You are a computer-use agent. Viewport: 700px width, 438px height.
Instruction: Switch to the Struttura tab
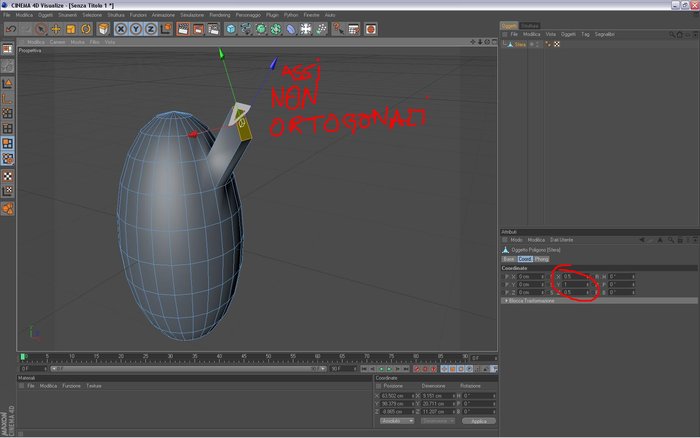click(530, 26)
